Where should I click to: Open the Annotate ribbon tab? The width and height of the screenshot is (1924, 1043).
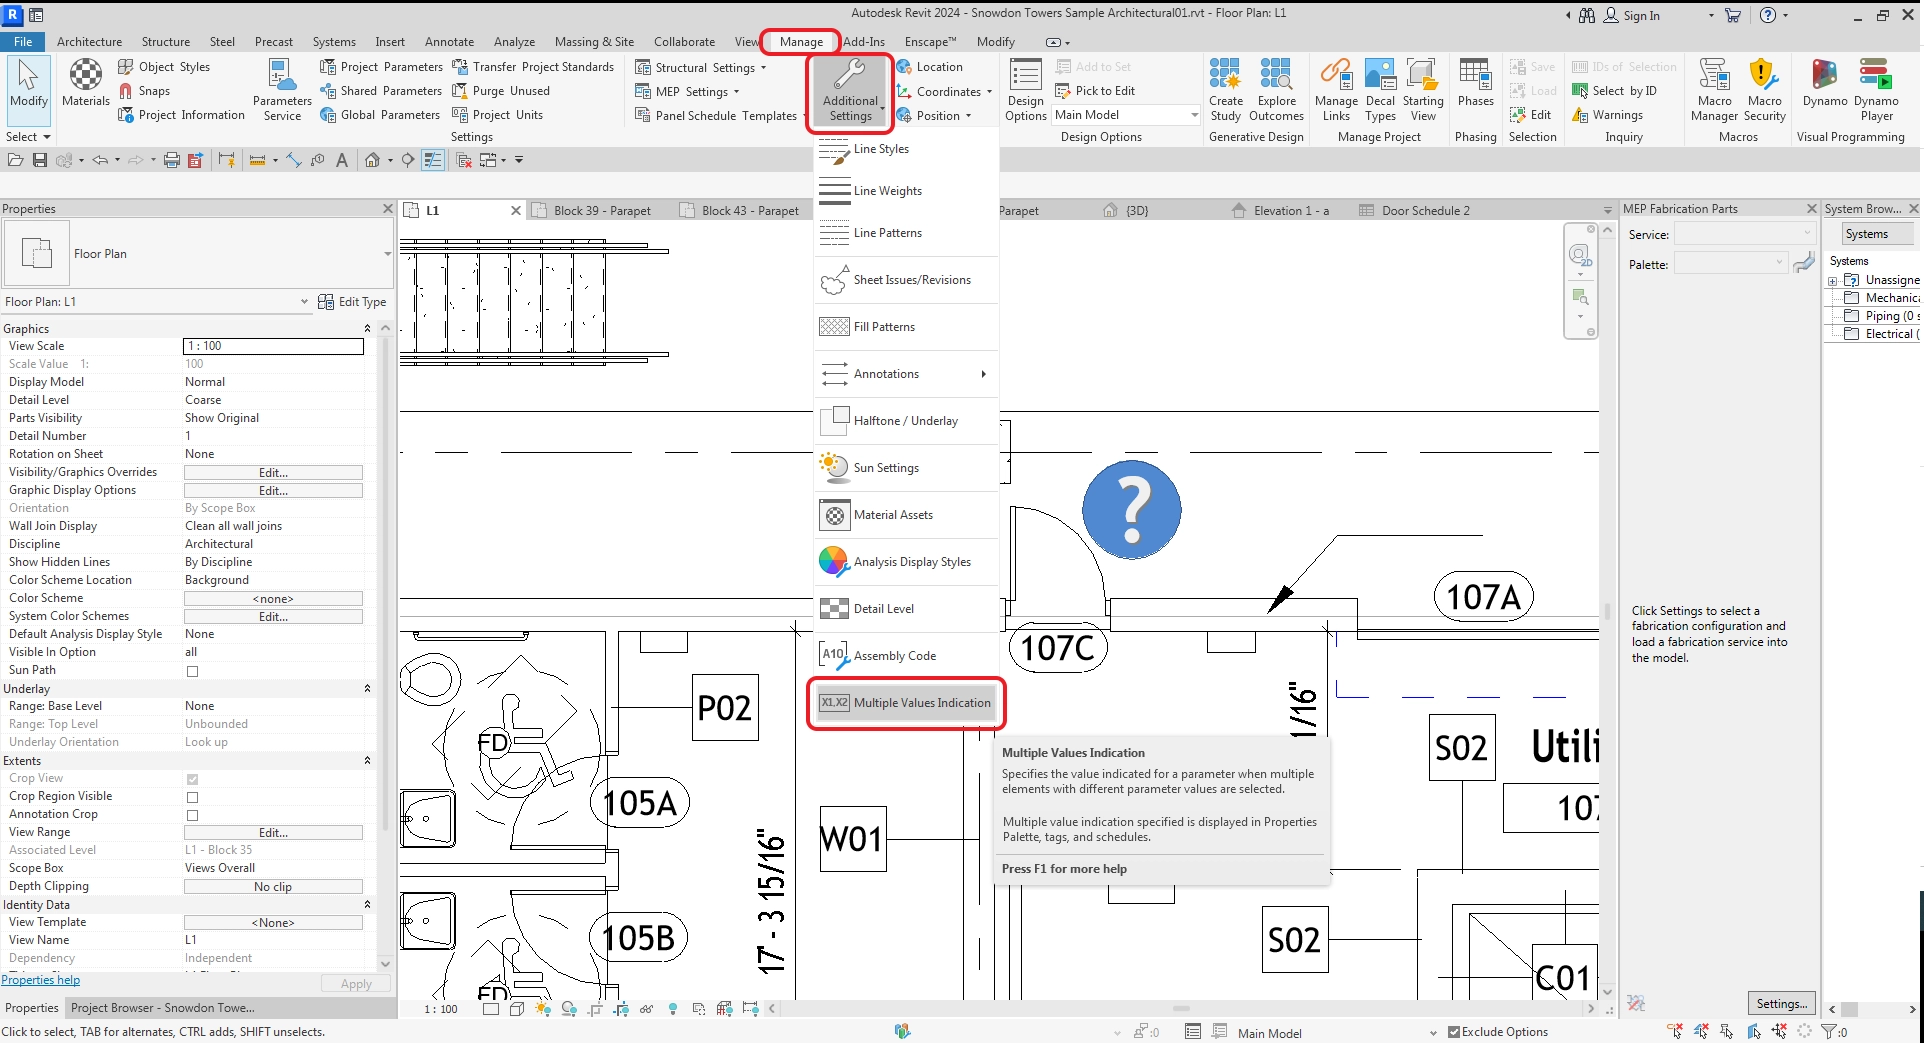pos(449,42)
